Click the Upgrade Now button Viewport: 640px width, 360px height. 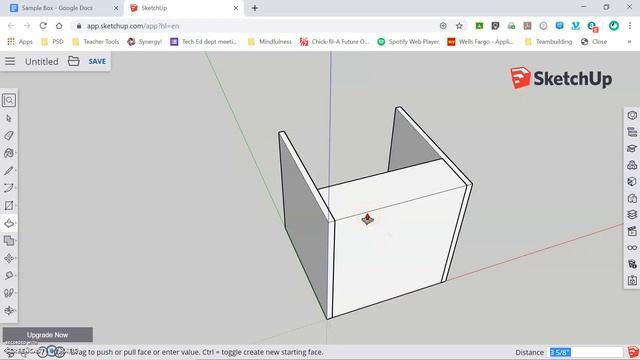point(48,335)
